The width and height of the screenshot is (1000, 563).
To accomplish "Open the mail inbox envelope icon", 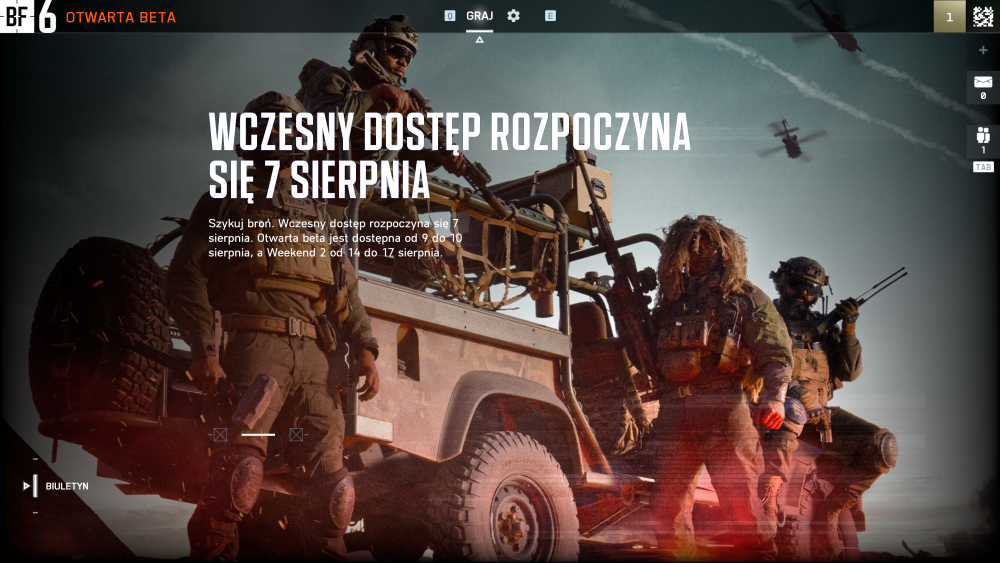I will click(983, 82).
